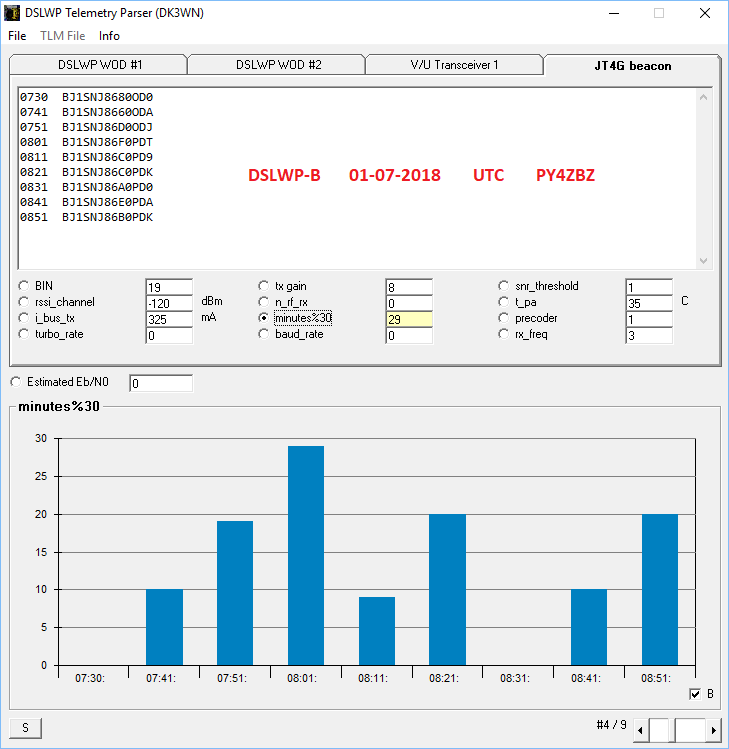Choose the tx gain radio button
Screen dimensions: 729x749
(x=264, y=286)
